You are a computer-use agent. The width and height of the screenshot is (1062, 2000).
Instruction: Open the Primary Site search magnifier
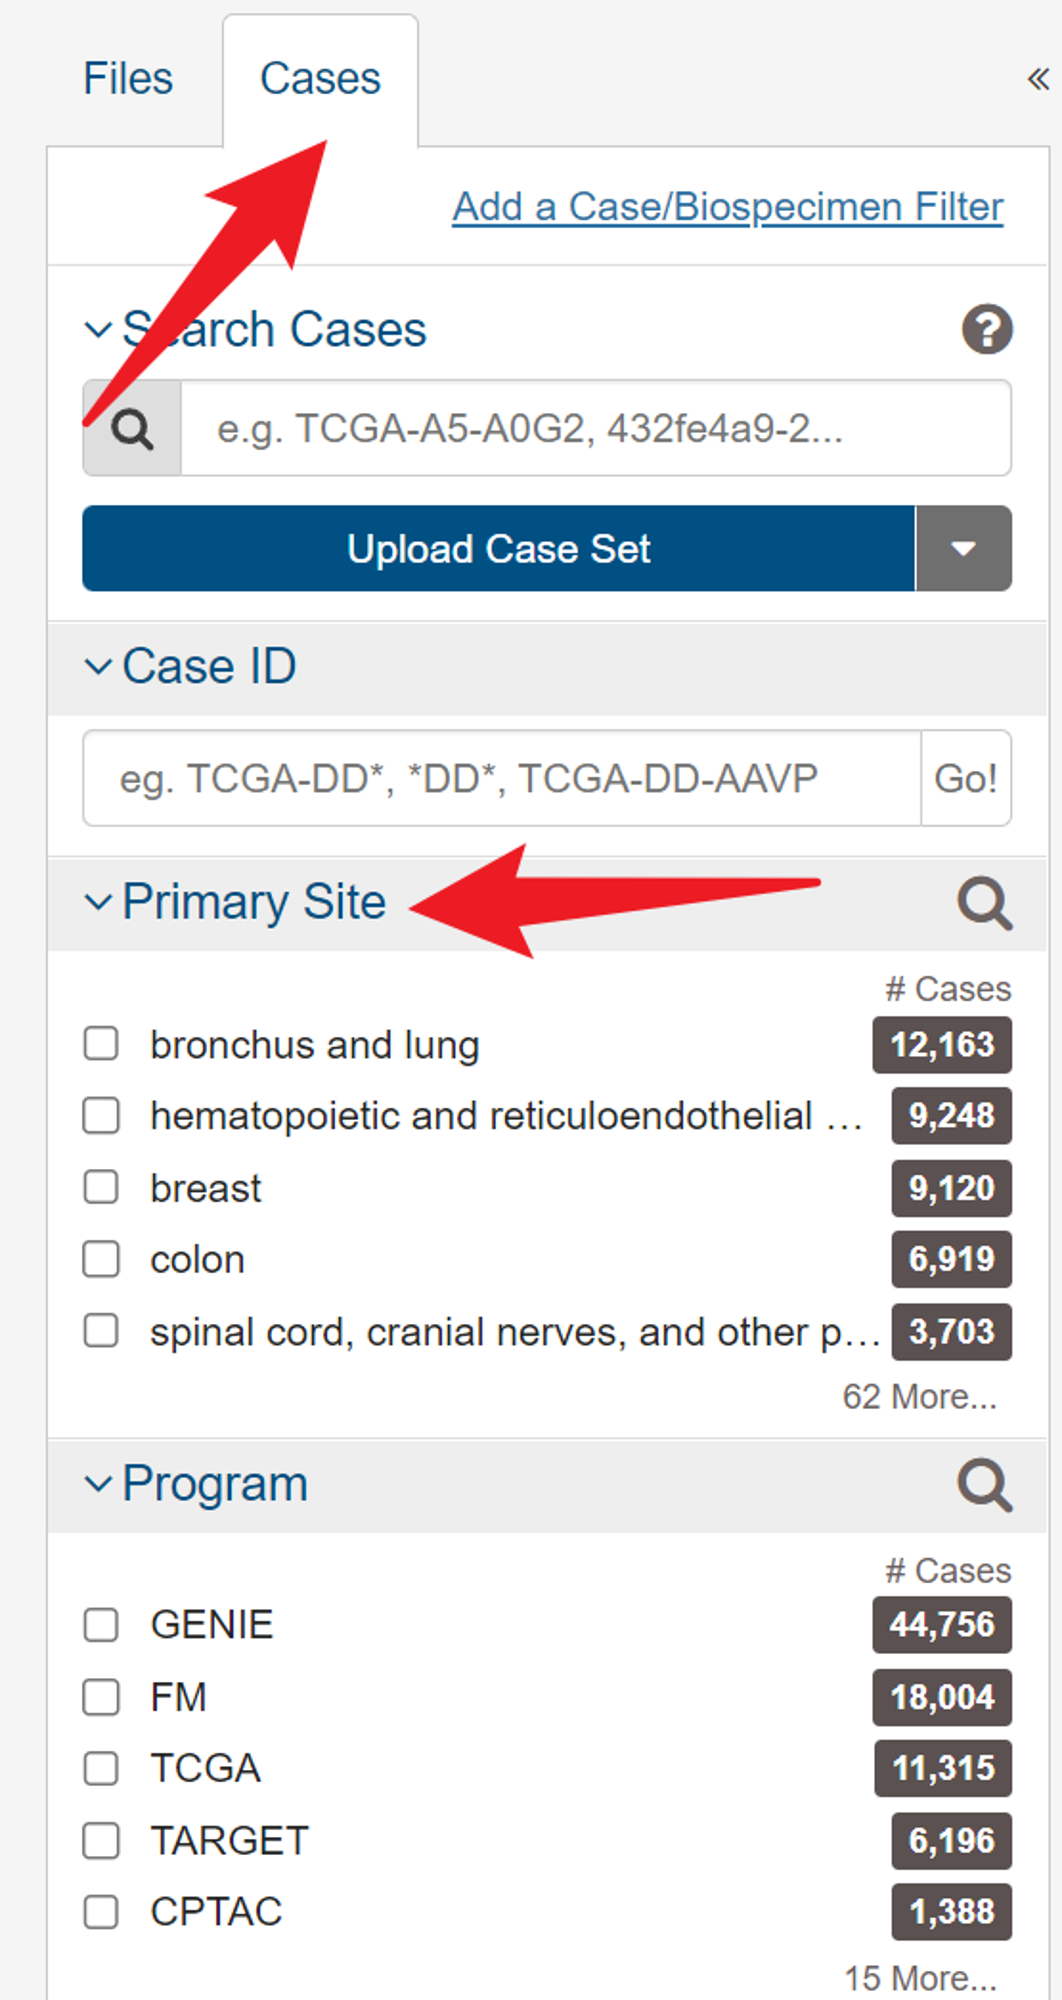(984, 903)
